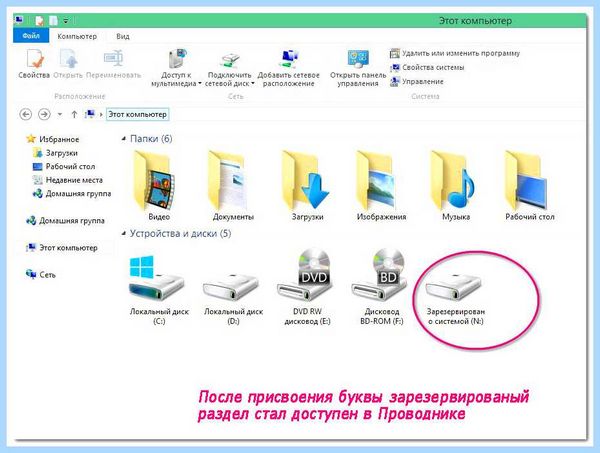This screenshot has height=453, width=600.
Task: Click Свойства системы in the ribbon
Action: click(x=427, y=67)
